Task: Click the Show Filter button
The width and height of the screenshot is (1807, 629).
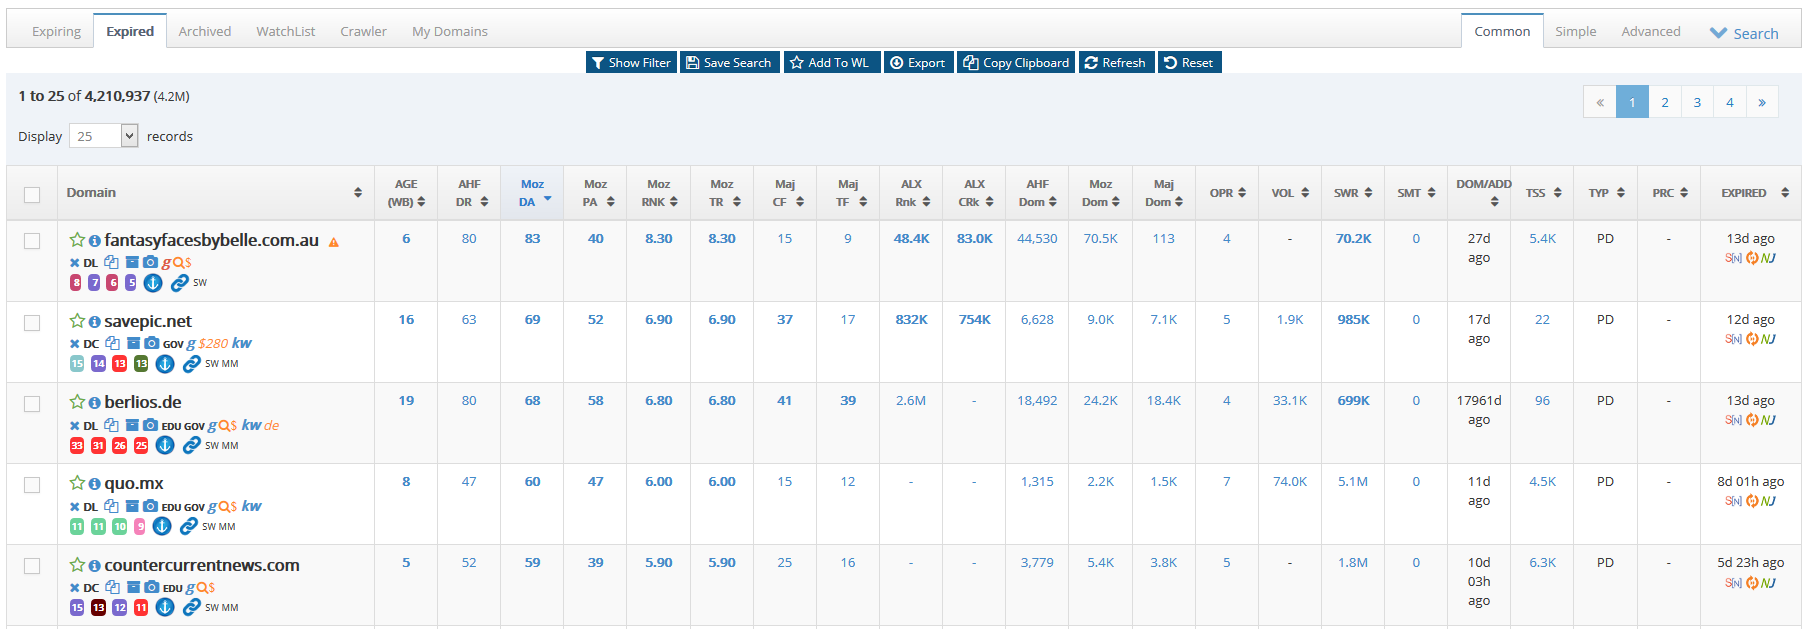Action: (630, 62)
